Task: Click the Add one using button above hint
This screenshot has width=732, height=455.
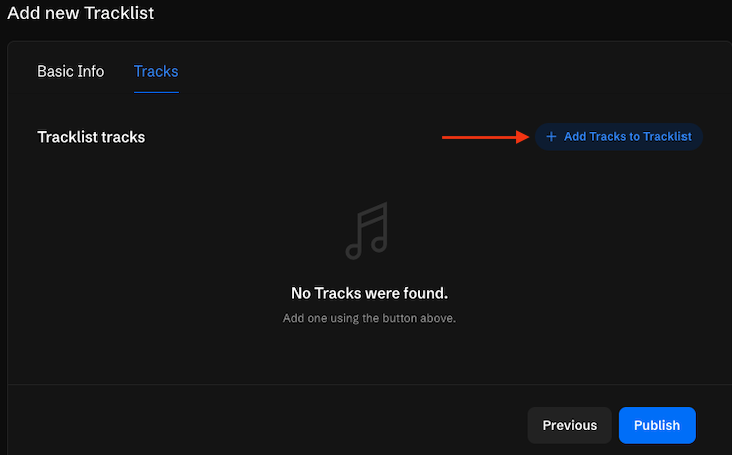Action: (x=369, y=318)
